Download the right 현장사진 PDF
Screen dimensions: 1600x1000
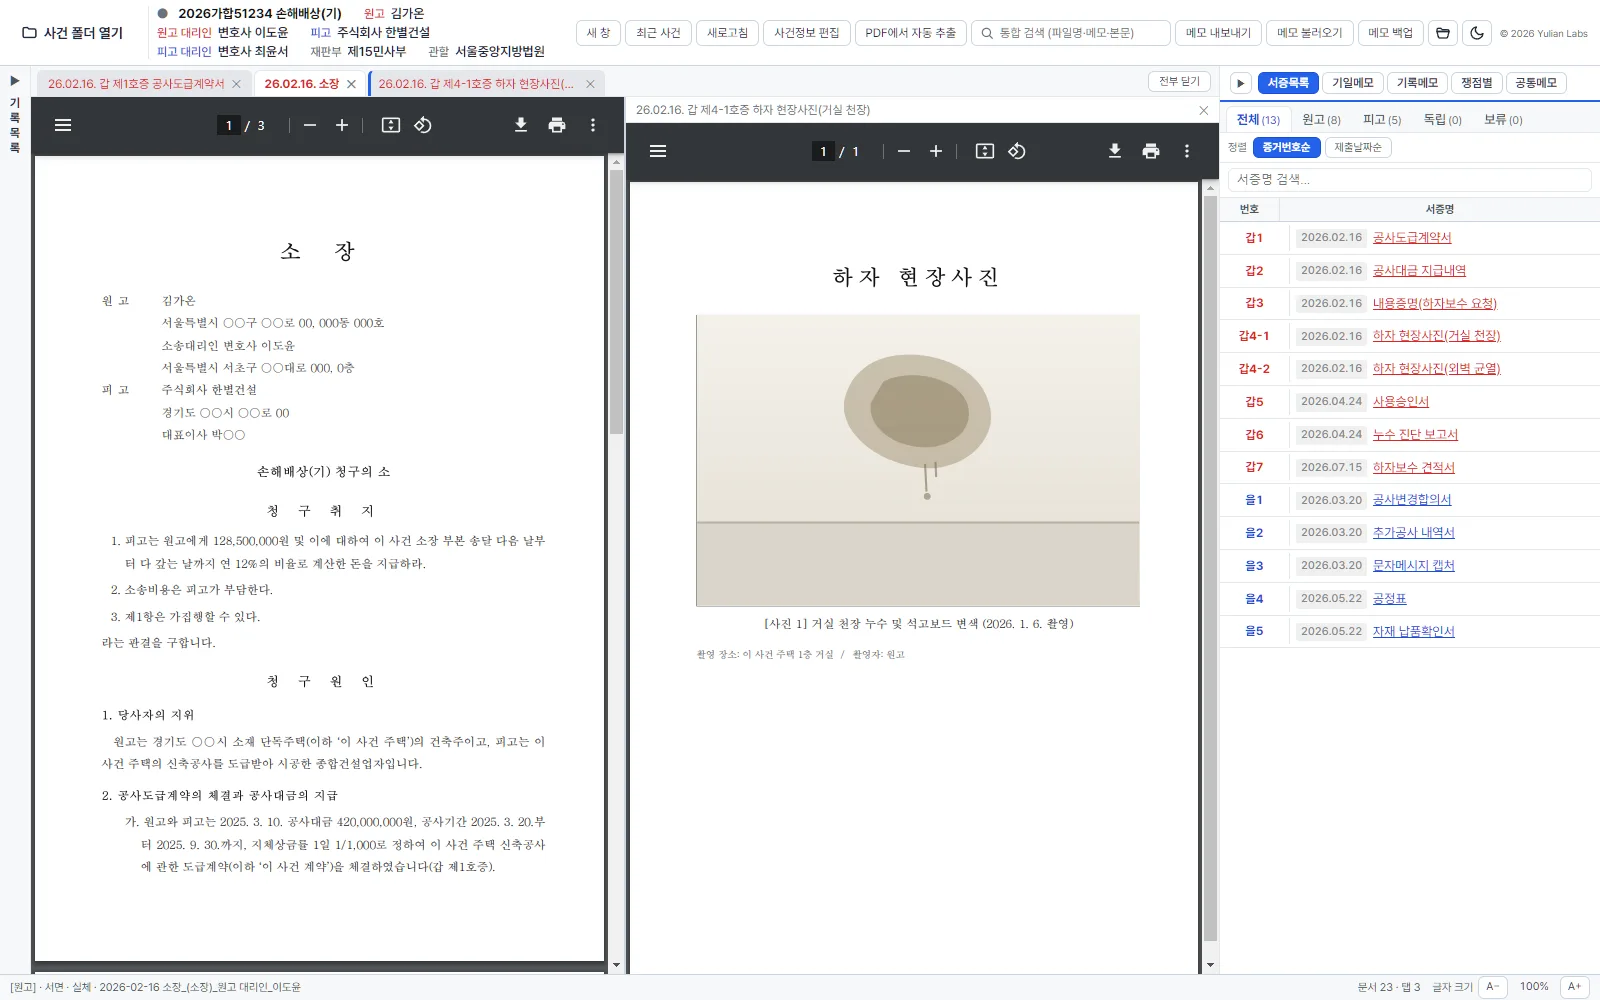1115,151
